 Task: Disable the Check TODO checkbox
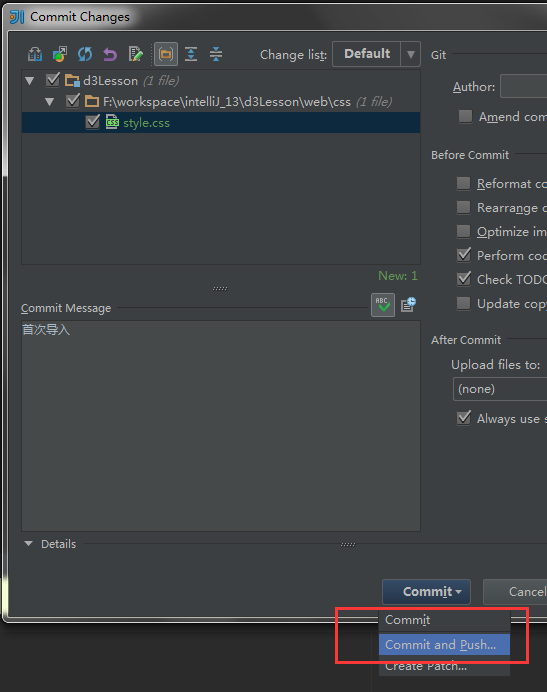[464, 278]
